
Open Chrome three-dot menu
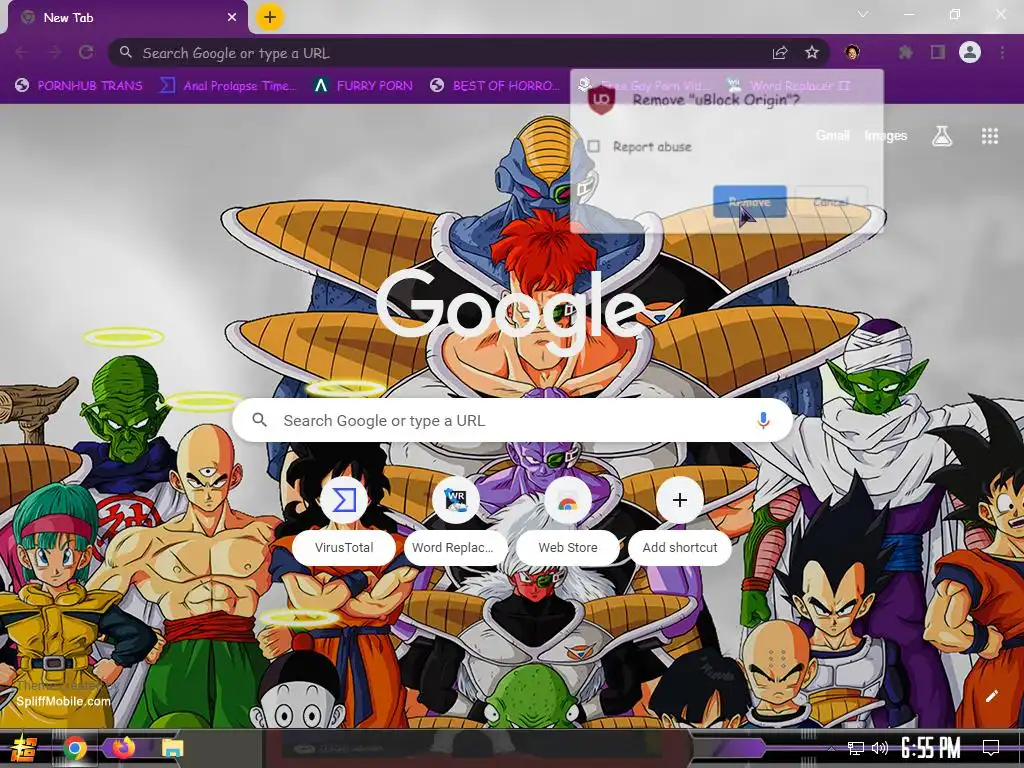tap(1002, 52)
